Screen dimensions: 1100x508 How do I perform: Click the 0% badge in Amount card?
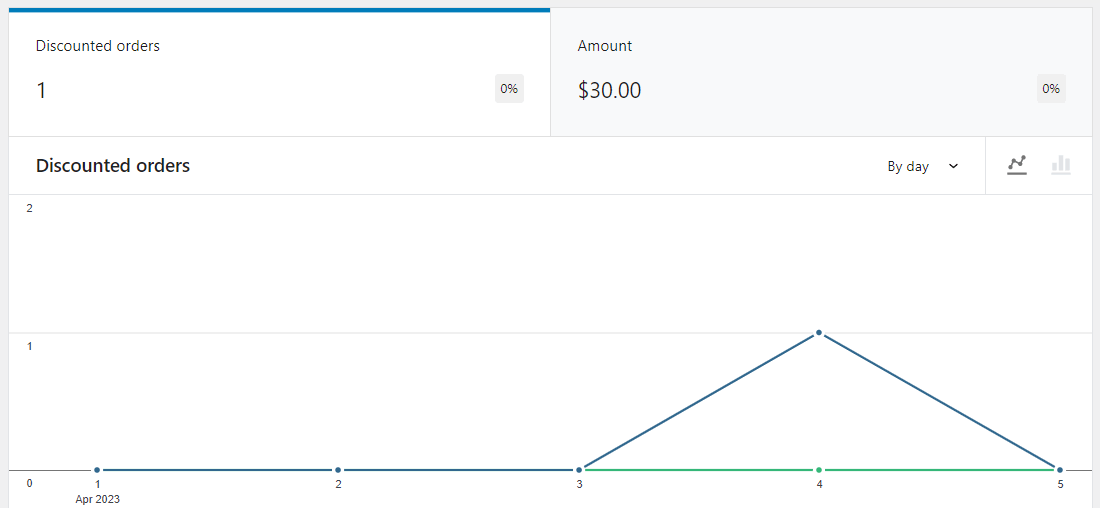click(1051, 88)
